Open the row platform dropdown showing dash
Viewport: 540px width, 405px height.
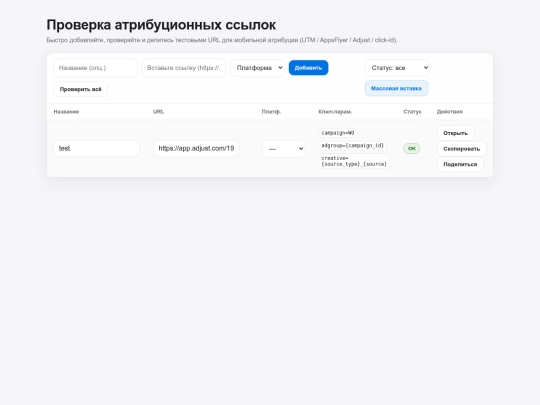pos(283,149)
